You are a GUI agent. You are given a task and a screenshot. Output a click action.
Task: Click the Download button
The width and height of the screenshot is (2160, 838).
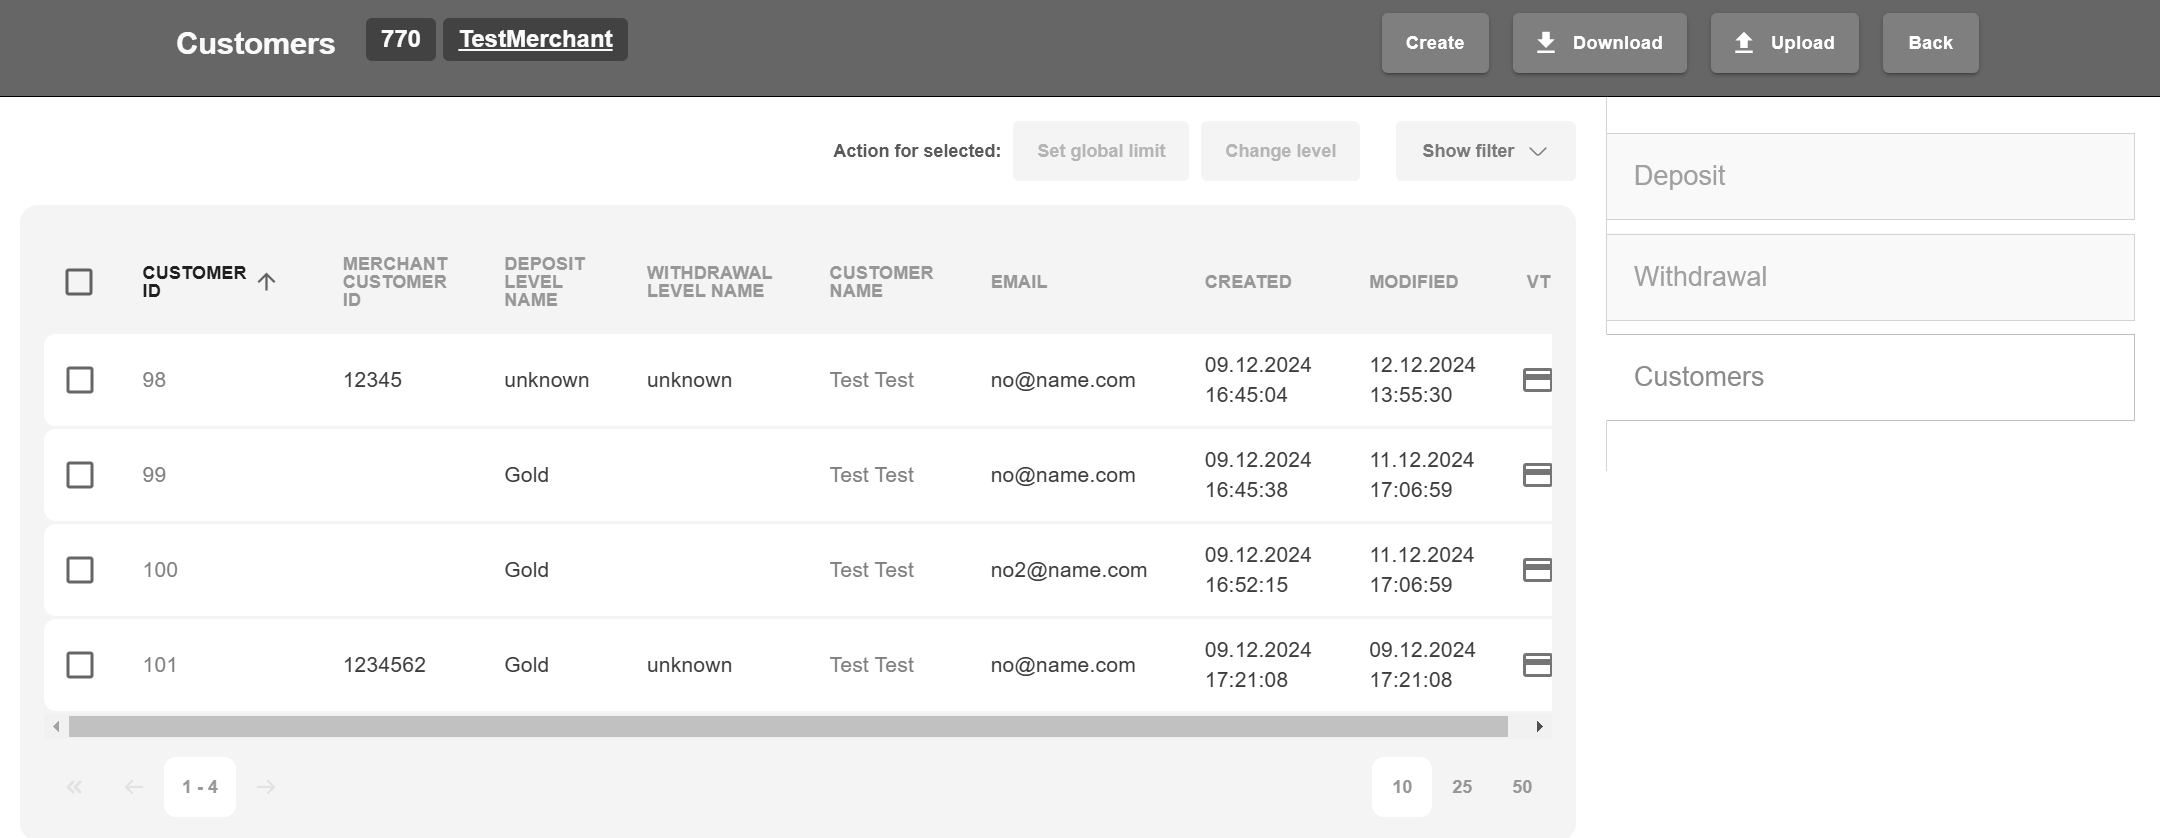1599,43
